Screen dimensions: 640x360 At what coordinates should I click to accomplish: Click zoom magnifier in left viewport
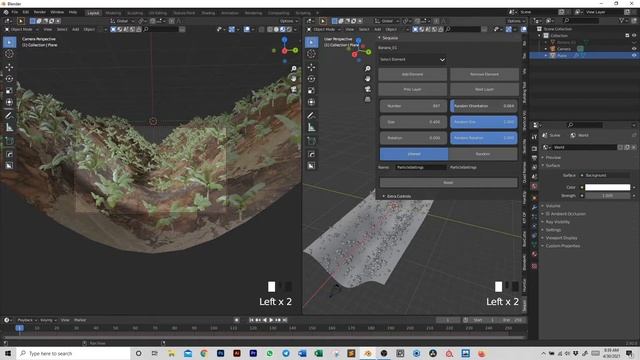click(293, 69)
